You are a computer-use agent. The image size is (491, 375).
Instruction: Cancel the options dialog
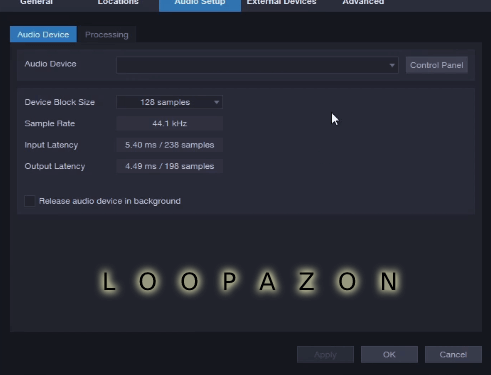[453, 355]
